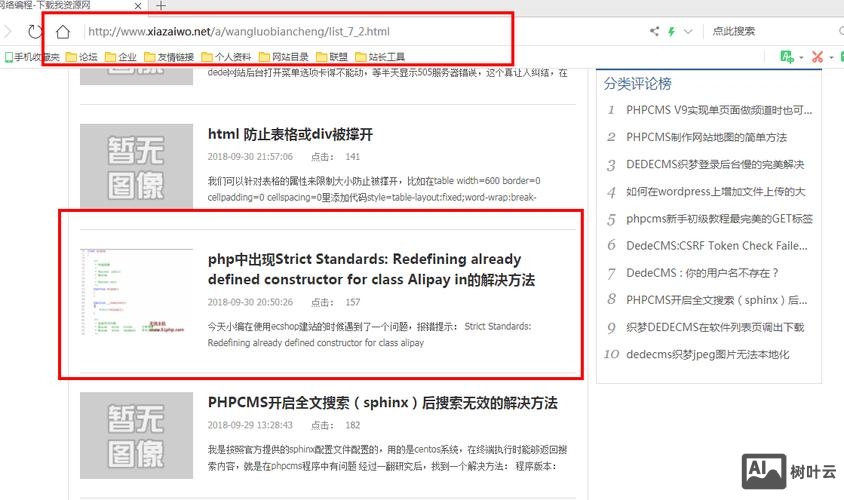
Task: Click the green lightning speed icon
Action: 671,31
